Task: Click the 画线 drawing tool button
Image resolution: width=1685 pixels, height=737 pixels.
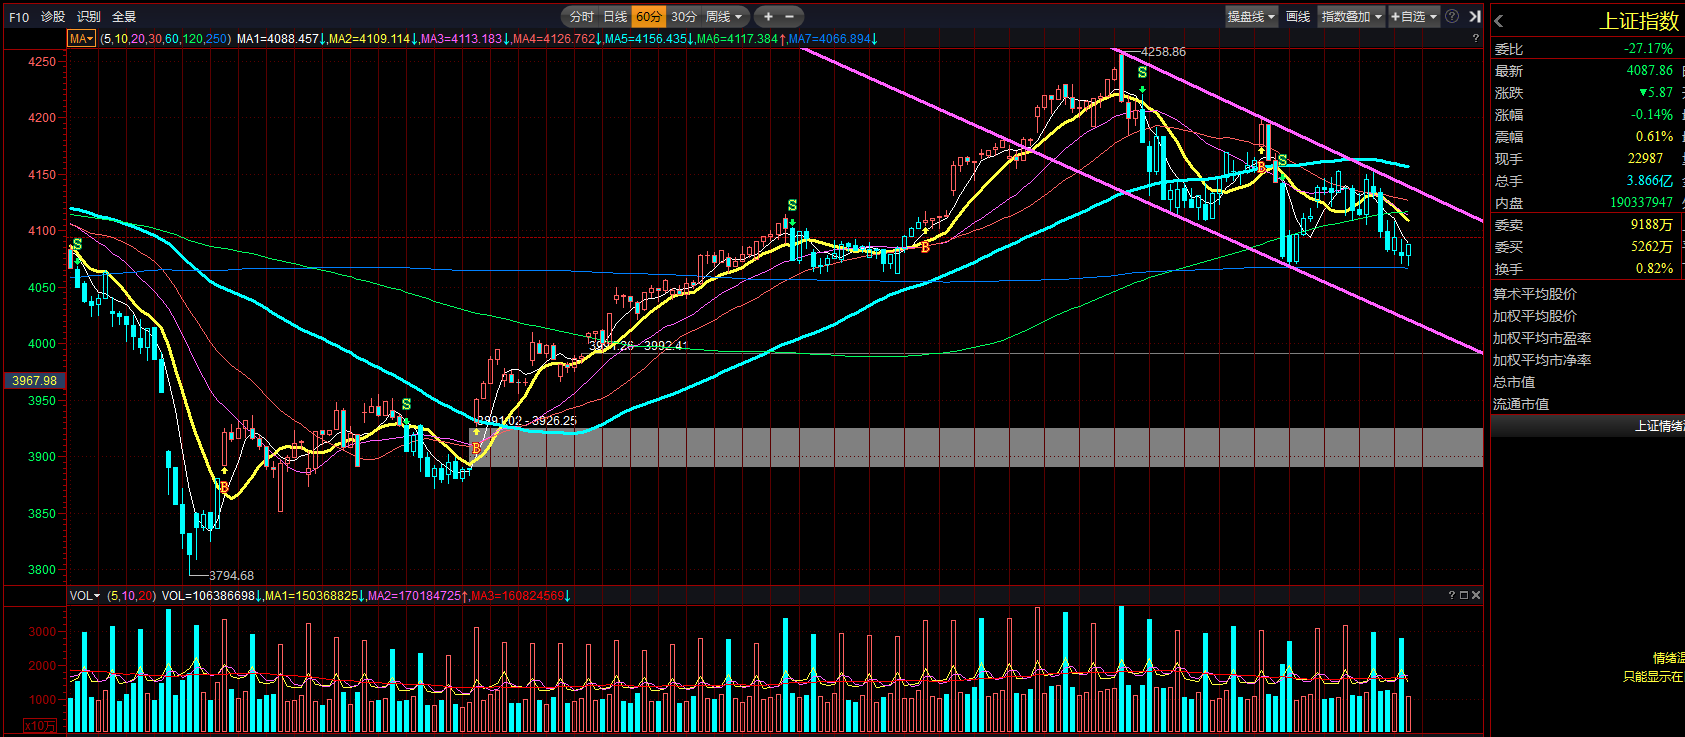Action: 1298,17
